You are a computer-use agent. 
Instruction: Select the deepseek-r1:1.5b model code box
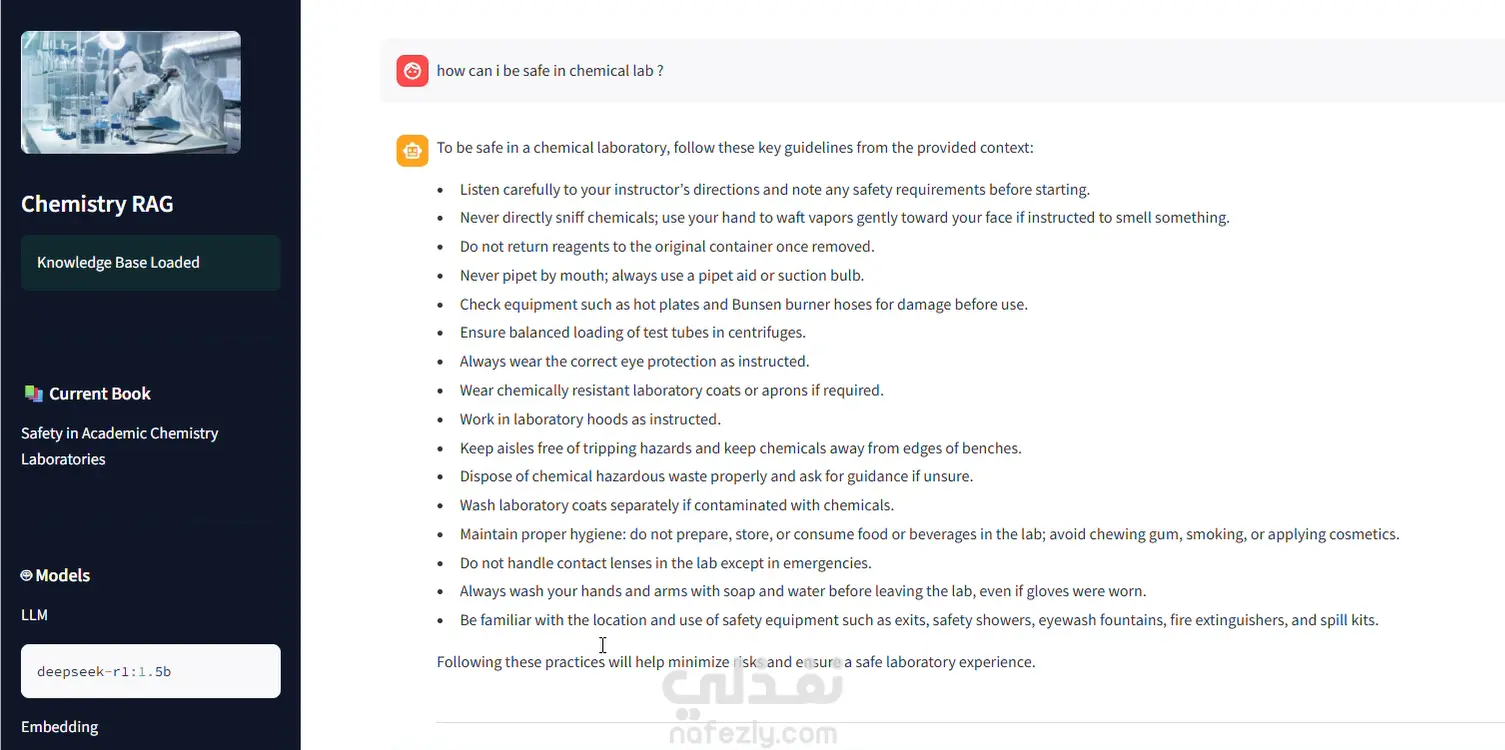click(151, 671)
